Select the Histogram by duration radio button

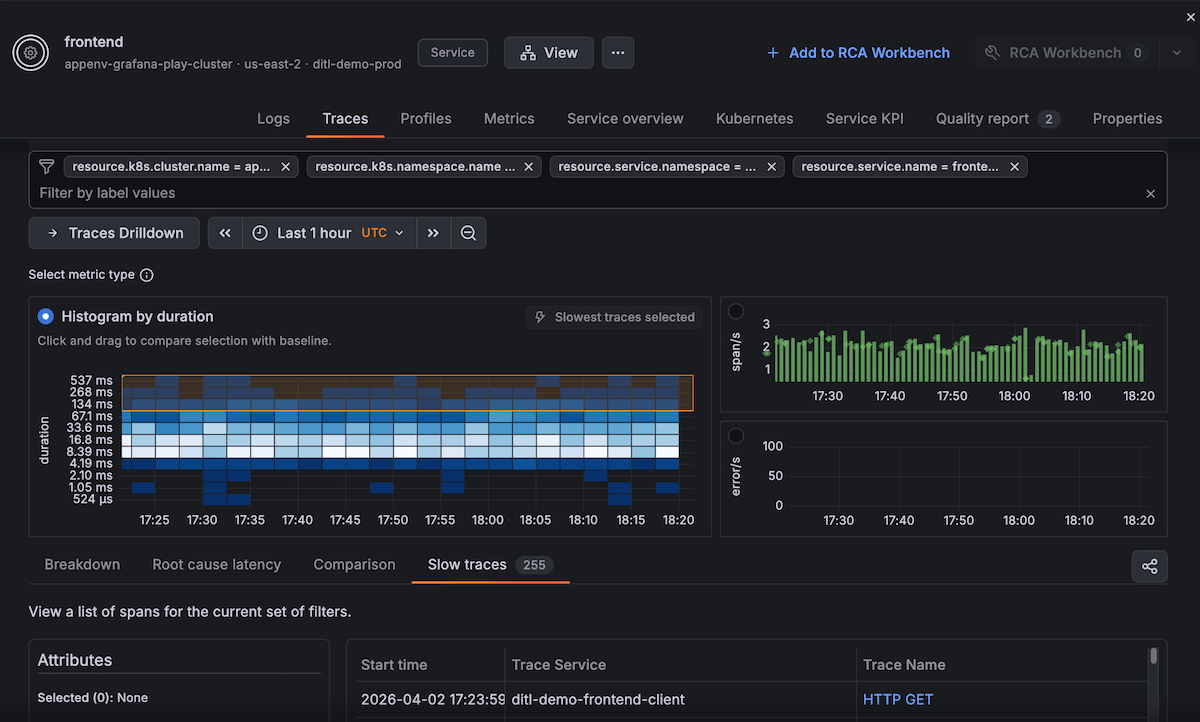click(45, 315)
